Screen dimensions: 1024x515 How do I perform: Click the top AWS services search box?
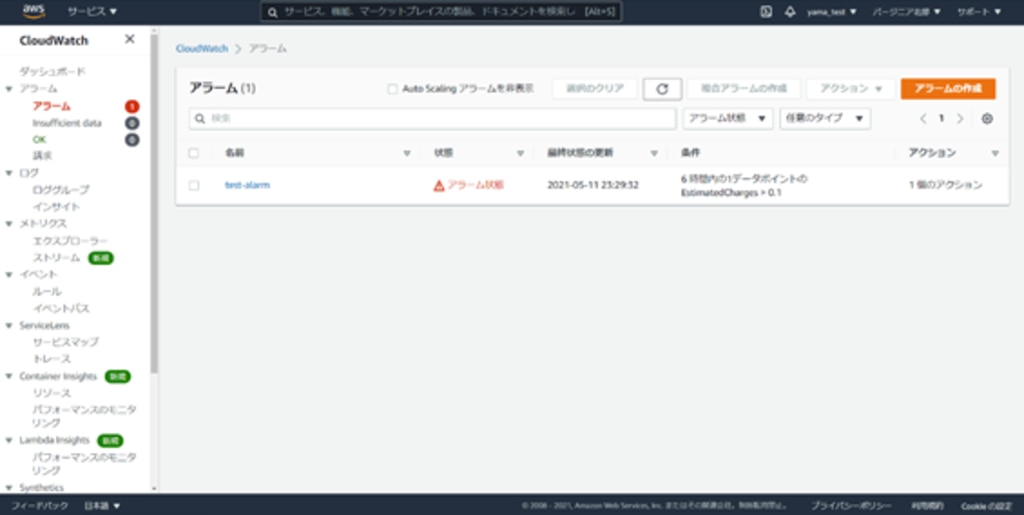point(441,12)
